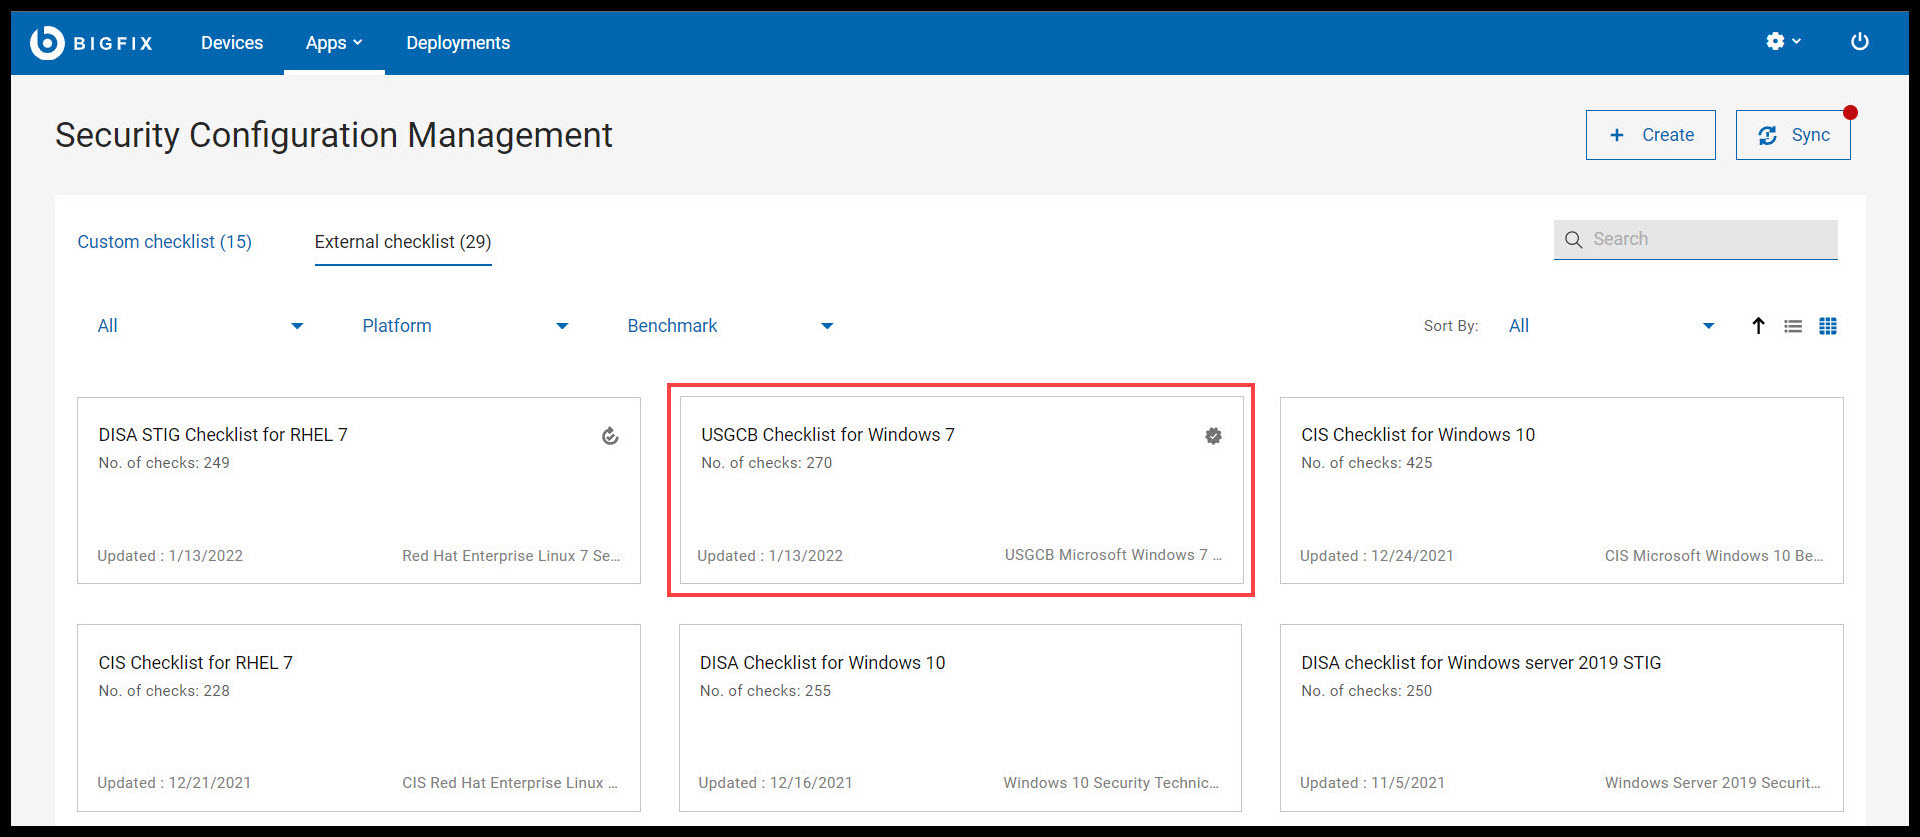Switch to grid view layout
The width and height of the screenshot is (1920, 837).
click(x=1828, y=326)
